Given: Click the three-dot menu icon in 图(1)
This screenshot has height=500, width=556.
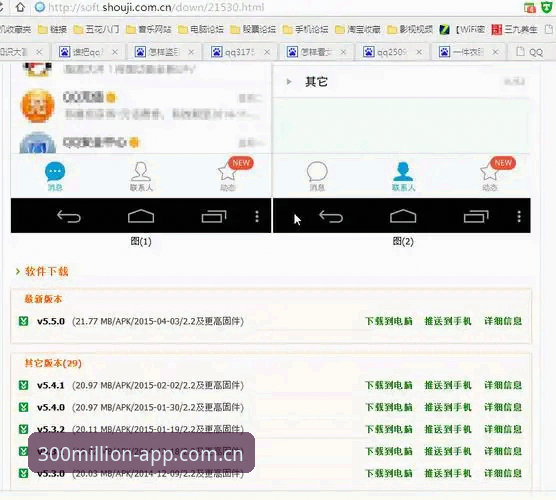Looking at the screenshot, I should point(257,216).
